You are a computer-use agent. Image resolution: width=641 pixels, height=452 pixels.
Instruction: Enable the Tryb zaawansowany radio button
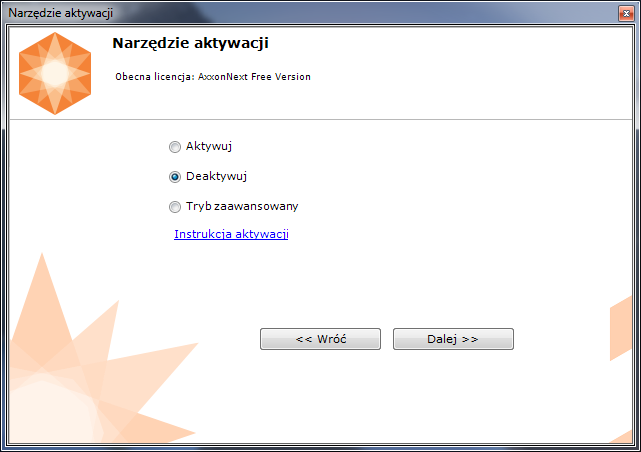click(x=175, y=207)
